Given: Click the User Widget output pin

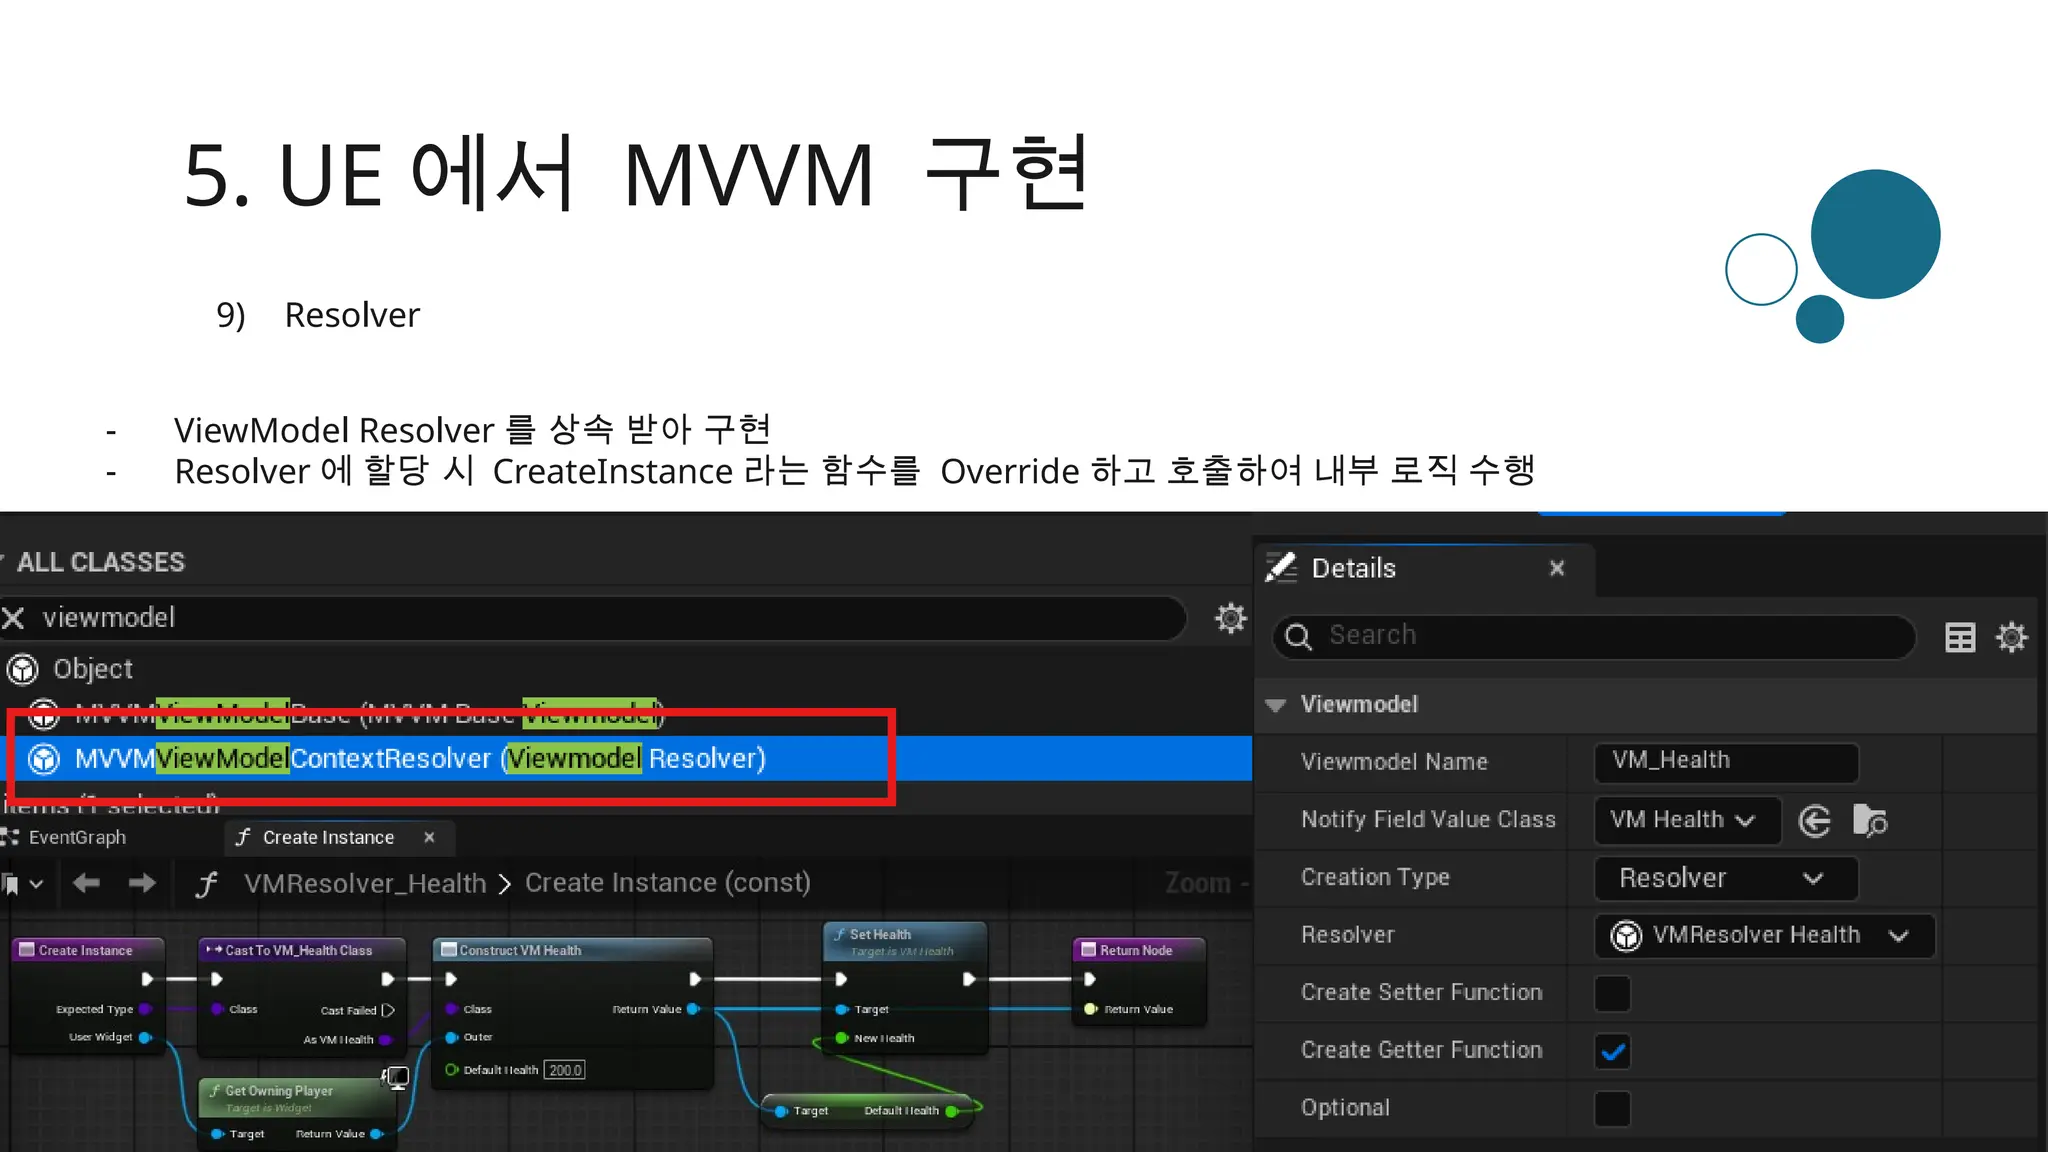Looking at the screenshot, I should 145,1038.
